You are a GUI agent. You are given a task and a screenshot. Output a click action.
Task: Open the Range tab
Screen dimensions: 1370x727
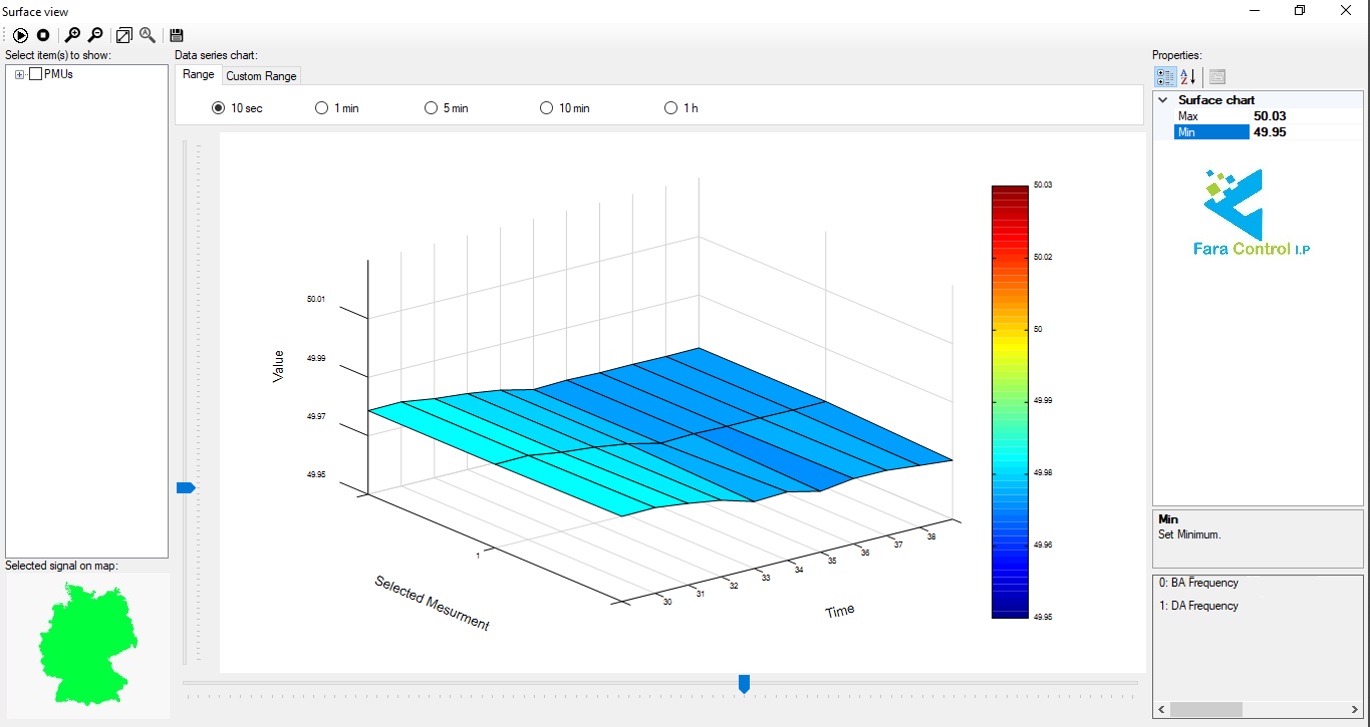(x=198, y=75)
